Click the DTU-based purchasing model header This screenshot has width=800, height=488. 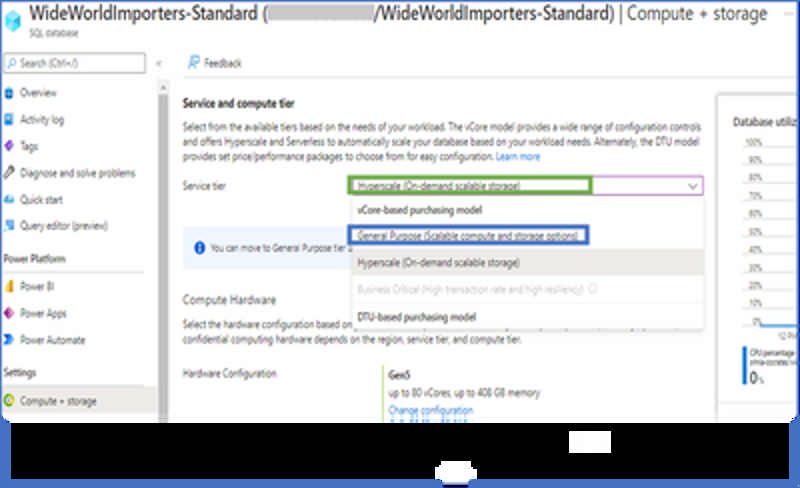[416, 317]
